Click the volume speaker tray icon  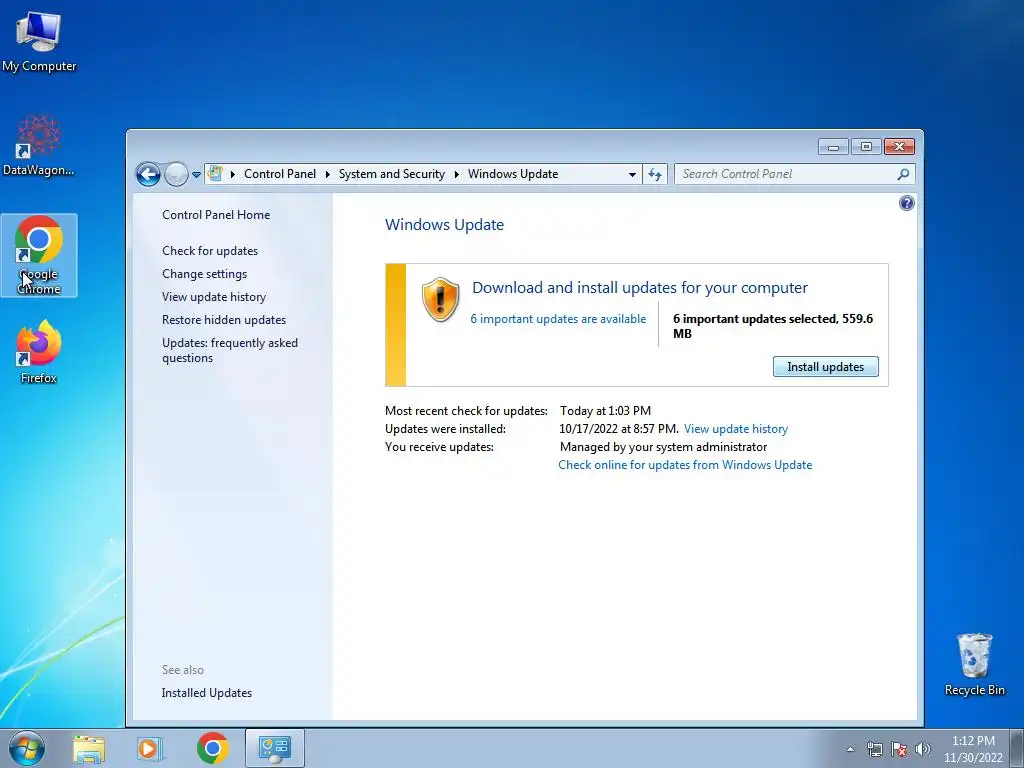coord(923,749)
